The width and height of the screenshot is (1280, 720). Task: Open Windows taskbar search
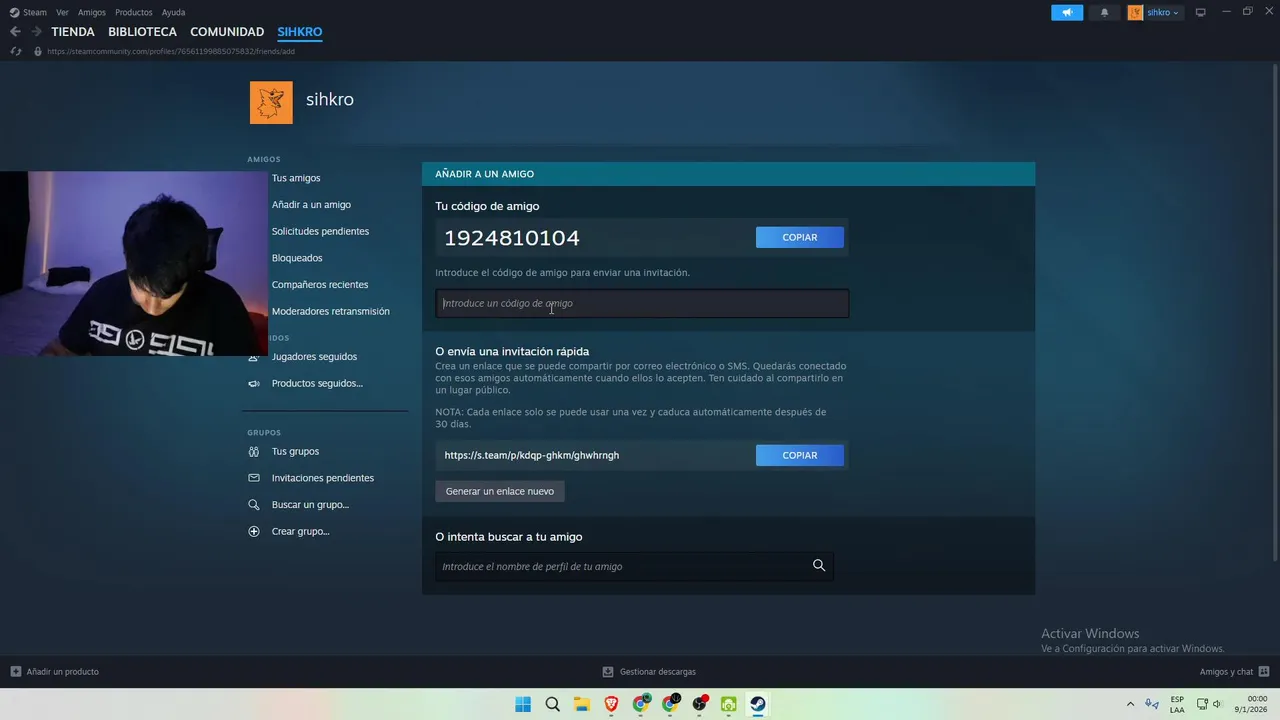552,704
